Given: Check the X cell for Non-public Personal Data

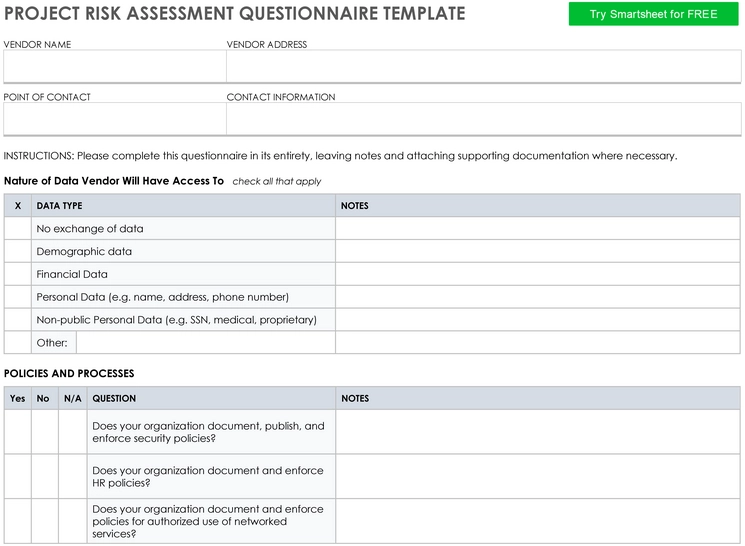Looking at the screenshot, I should coord(18,320).
